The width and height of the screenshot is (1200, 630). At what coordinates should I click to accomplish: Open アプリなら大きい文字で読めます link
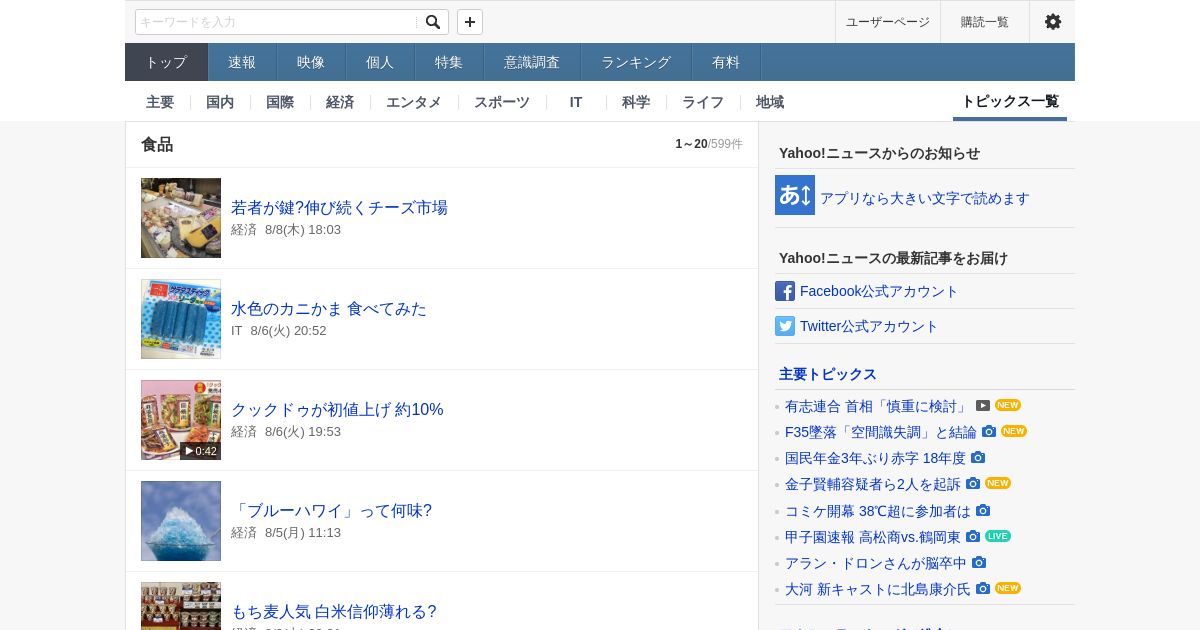(x=925, y=198)
